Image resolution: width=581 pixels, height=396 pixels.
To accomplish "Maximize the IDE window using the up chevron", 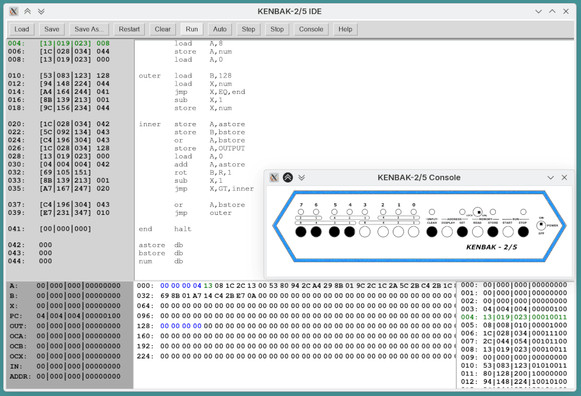I will click(x=552, y=11).
